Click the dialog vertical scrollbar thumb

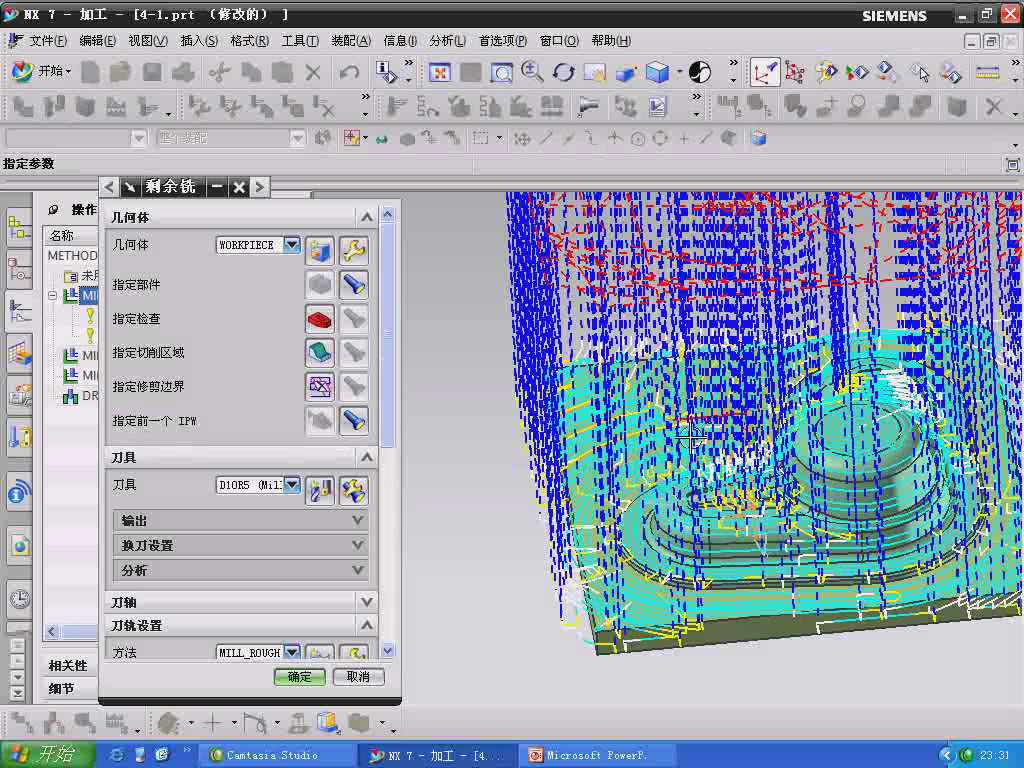click(388, 334)
